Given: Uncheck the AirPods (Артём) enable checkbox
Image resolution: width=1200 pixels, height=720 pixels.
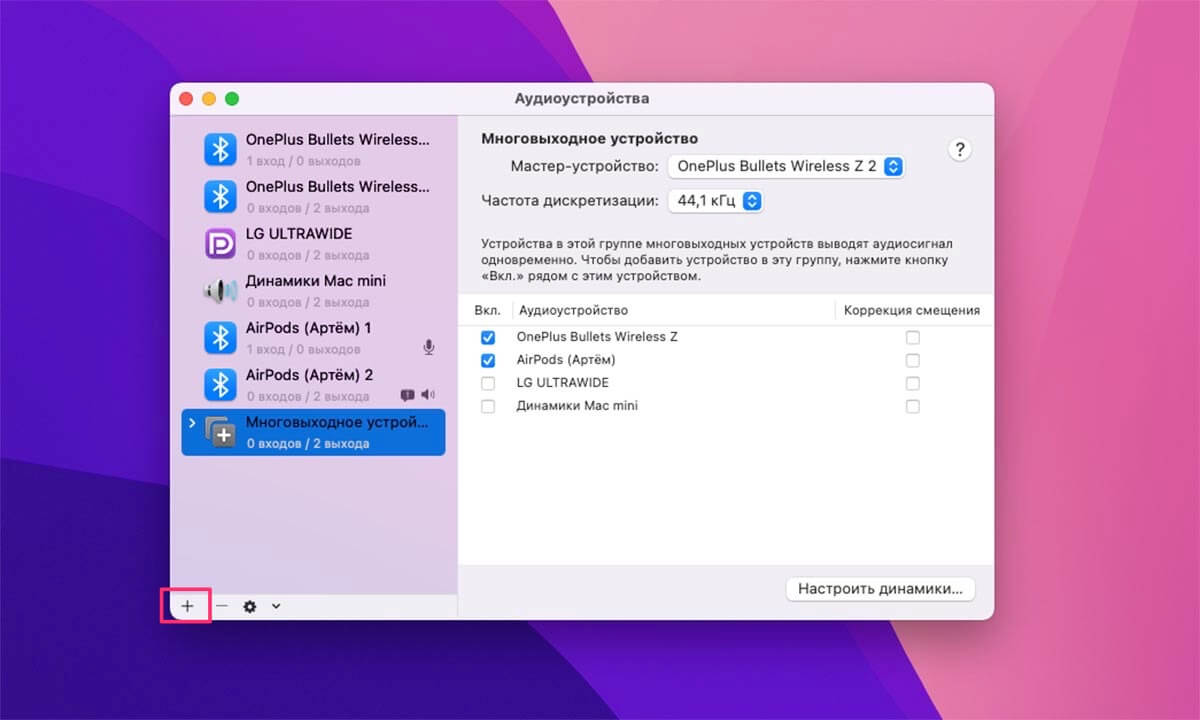Looking at the screenshot, I should (488, 360).
